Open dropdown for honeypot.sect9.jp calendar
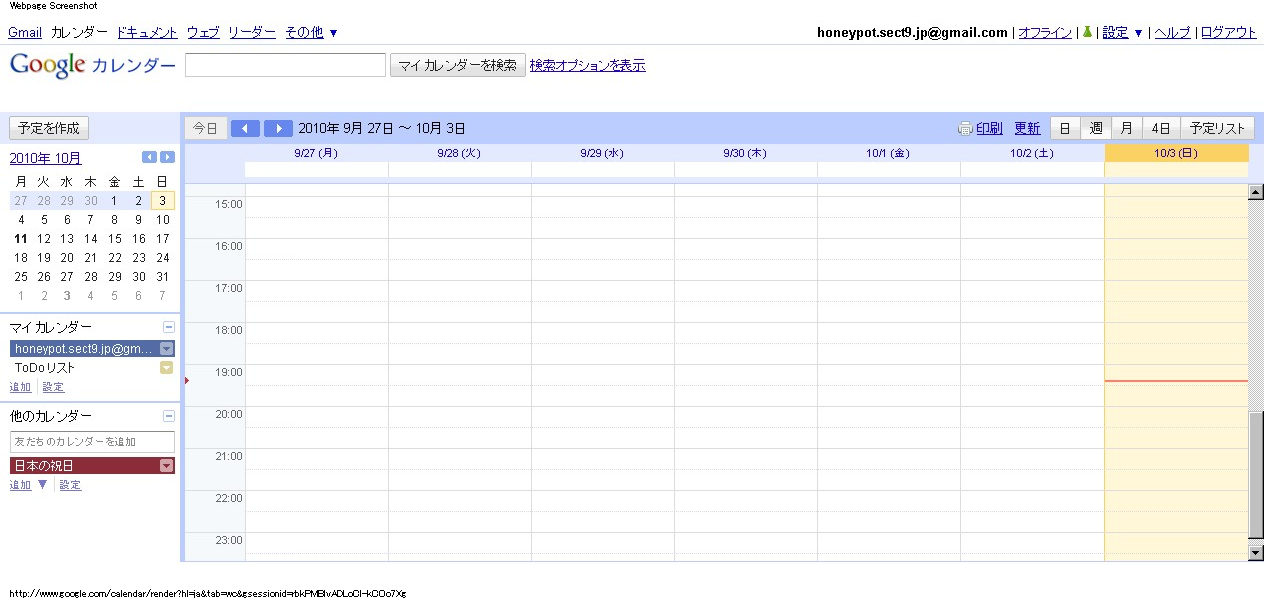Image resolution: width=1264 pixels, height=598 pixels. [x=167, y=348]
